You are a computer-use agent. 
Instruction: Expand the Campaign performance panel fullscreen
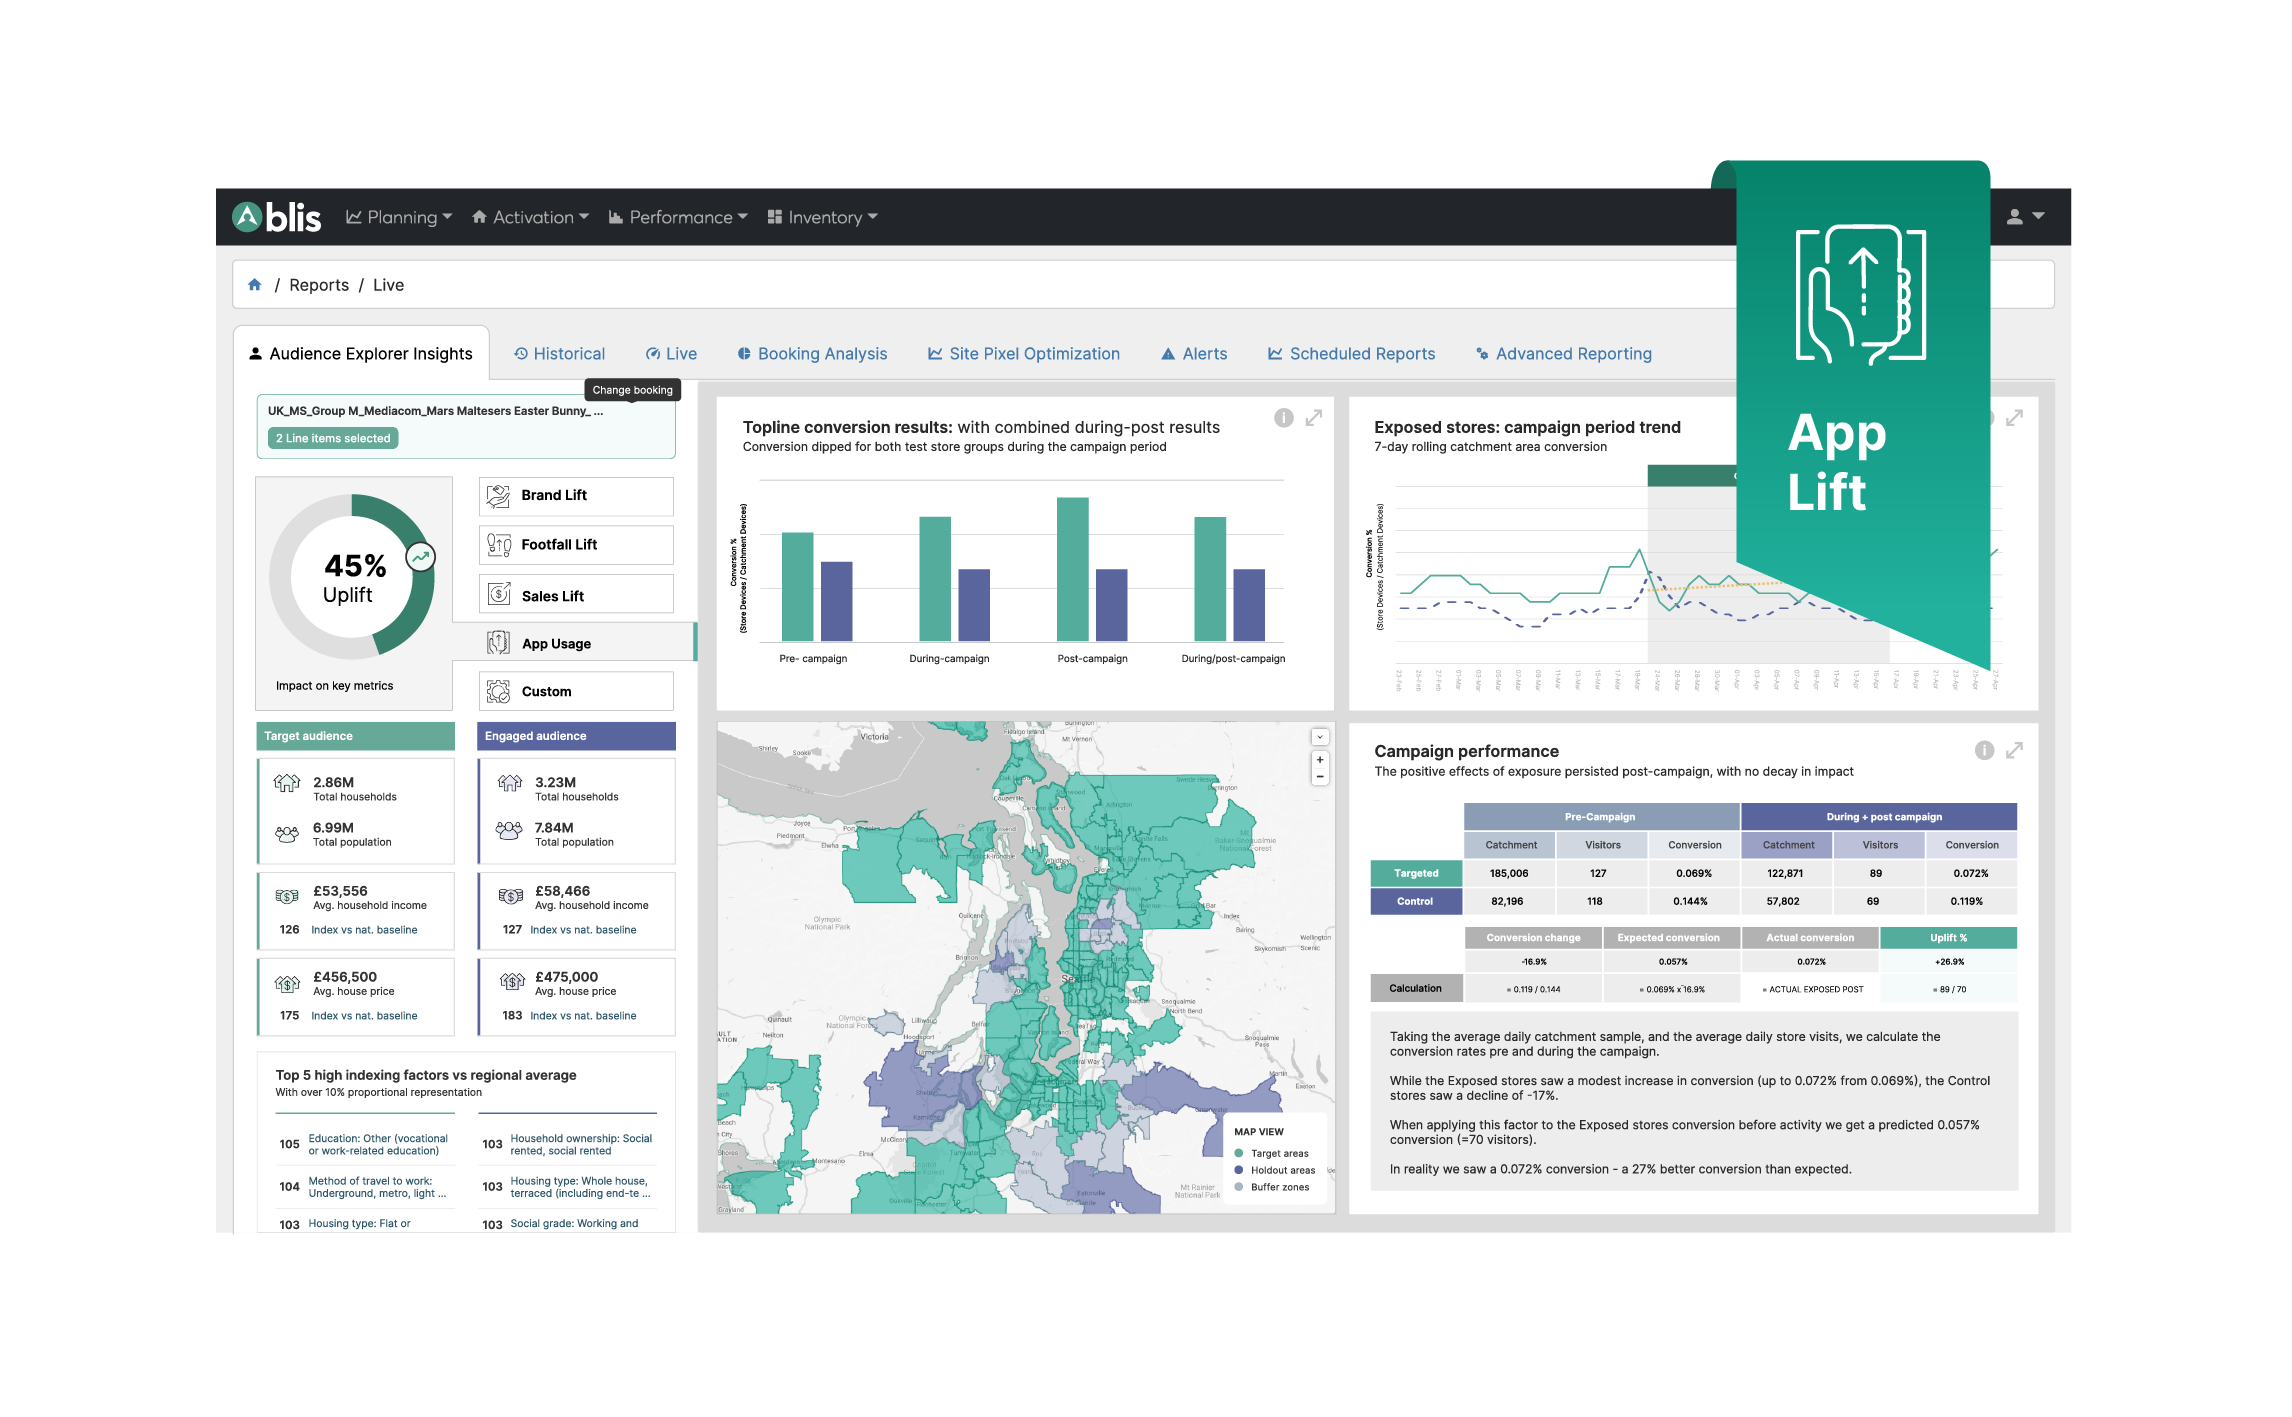2014,750
